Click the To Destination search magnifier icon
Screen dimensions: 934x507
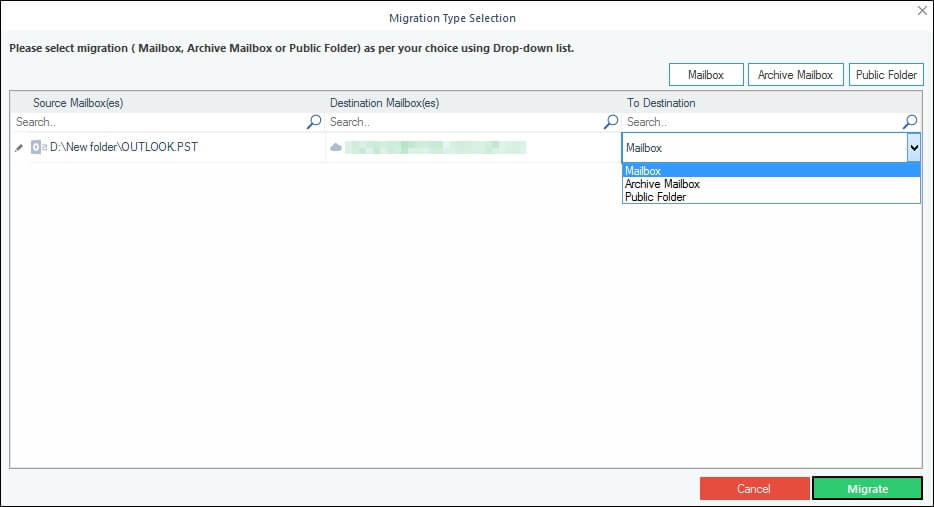(x=910, y=122)
